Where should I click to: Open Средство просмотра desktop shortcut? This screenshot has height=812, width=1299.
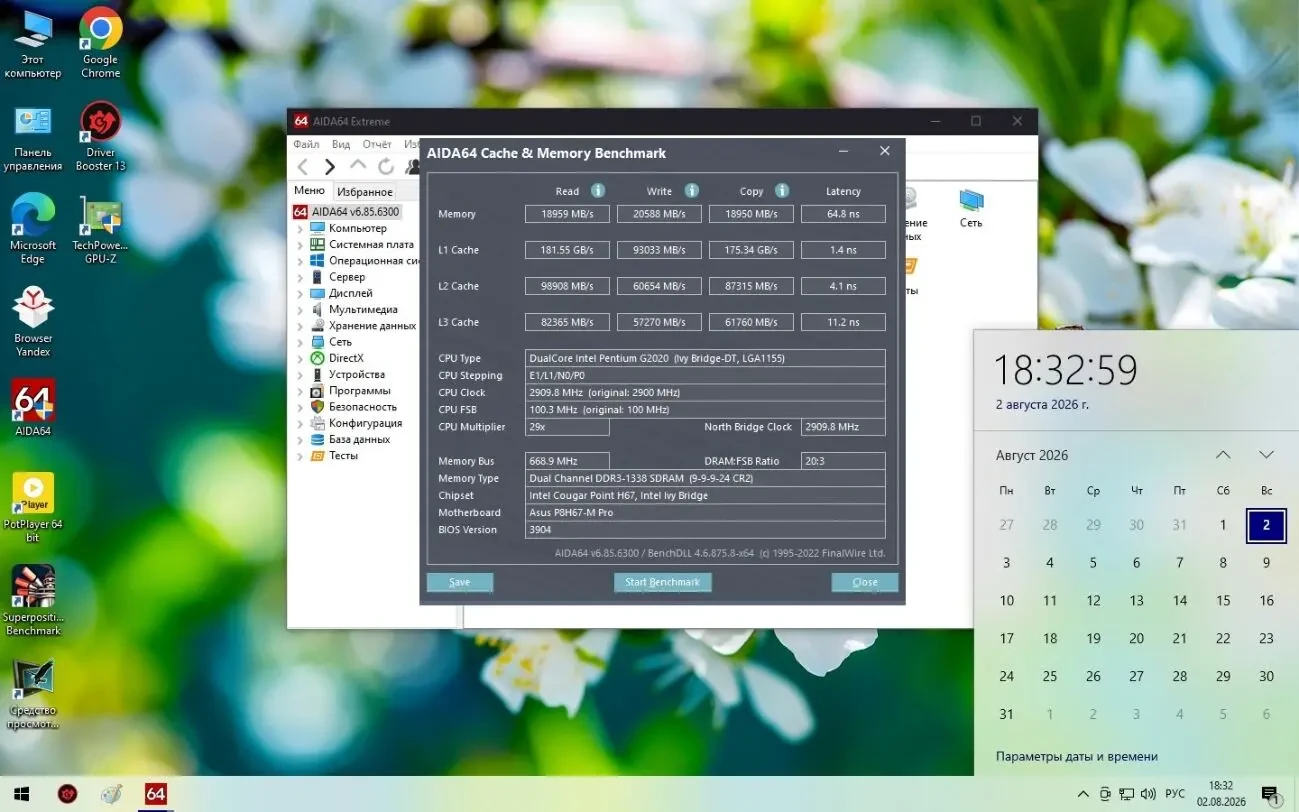pos(33,693)
